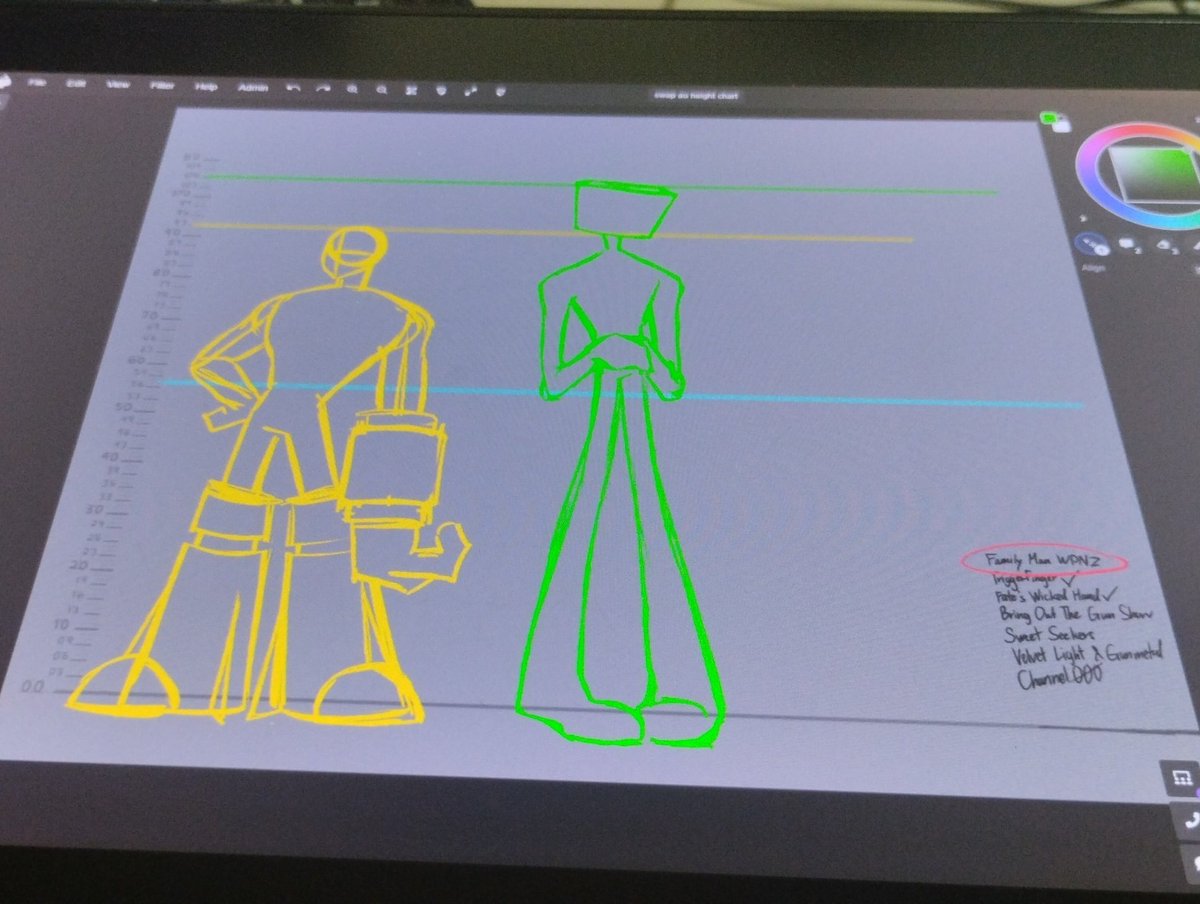Click 'Bring Out The Gun Show' text
The image size is (1200, 904).
click(1076, 613)
